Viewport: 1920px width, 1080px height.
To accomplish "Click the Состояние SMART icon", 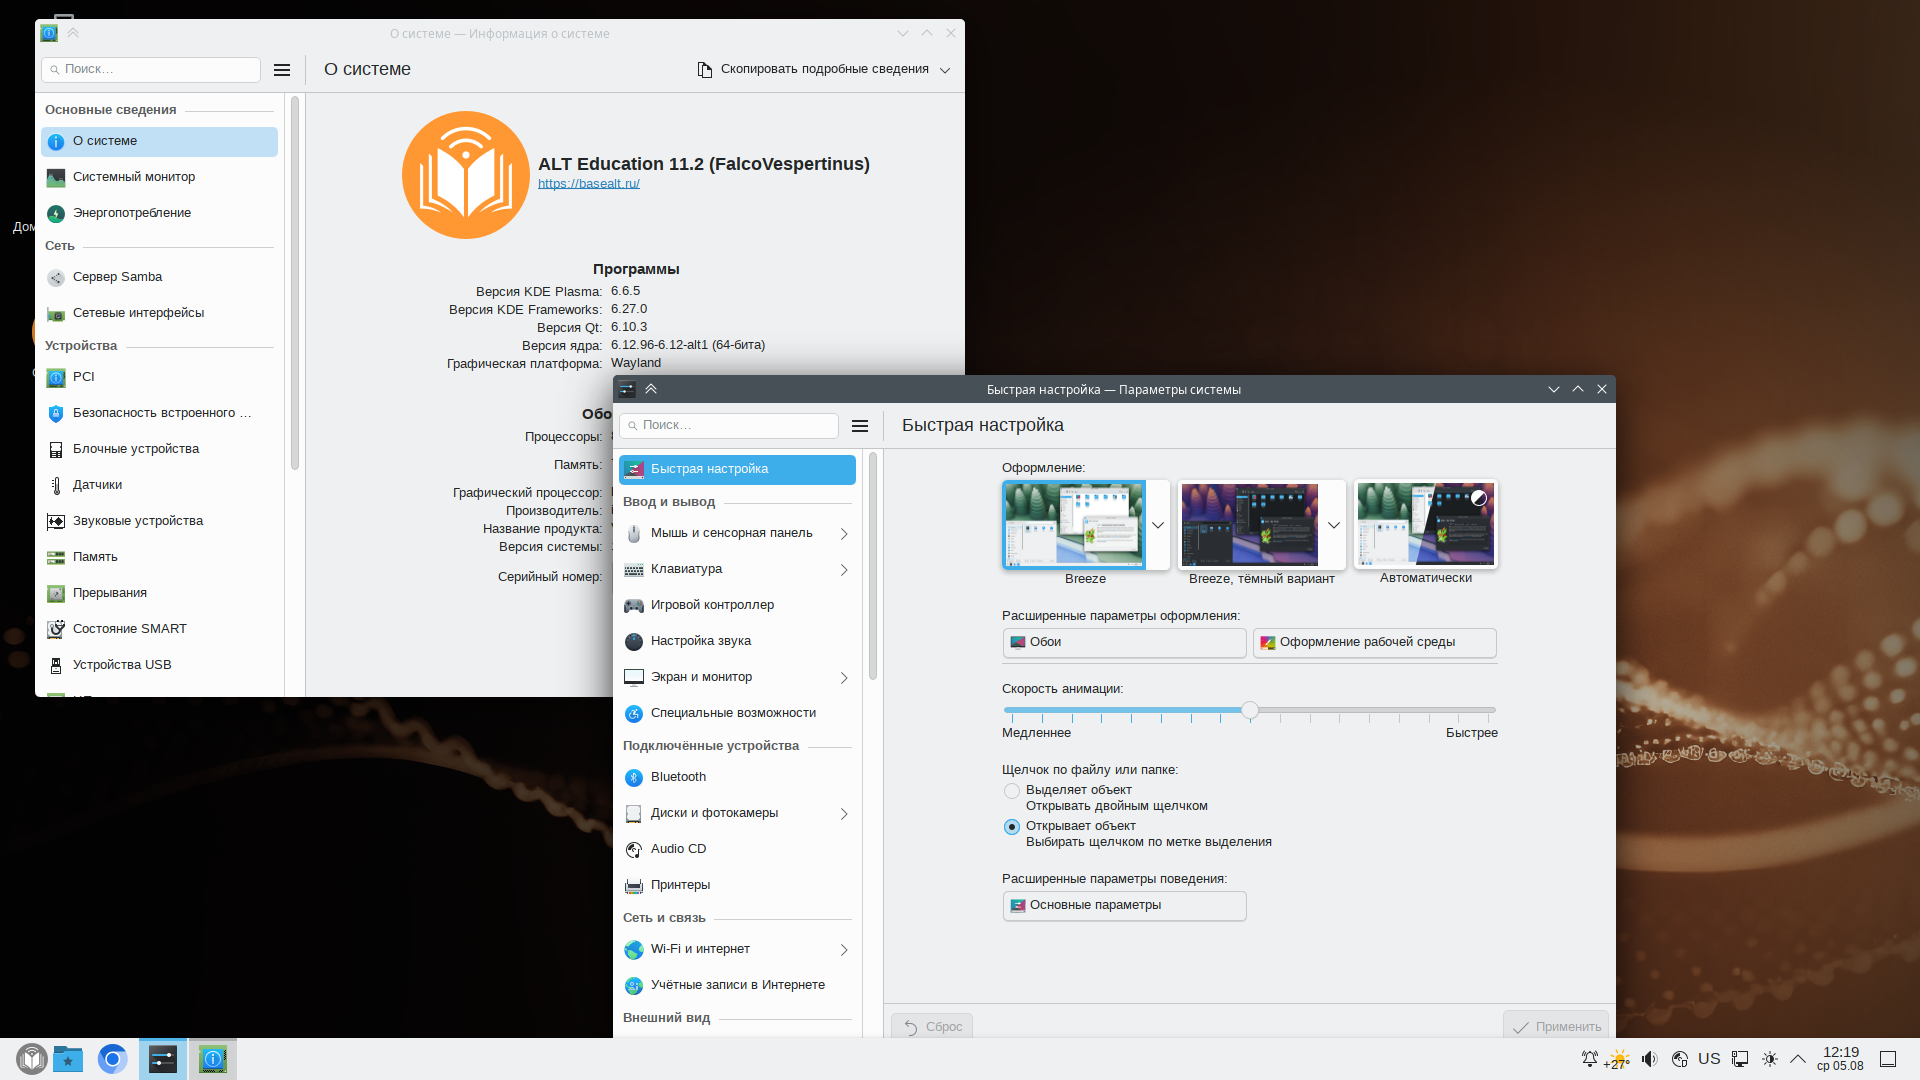I will [x=56, y=630].
